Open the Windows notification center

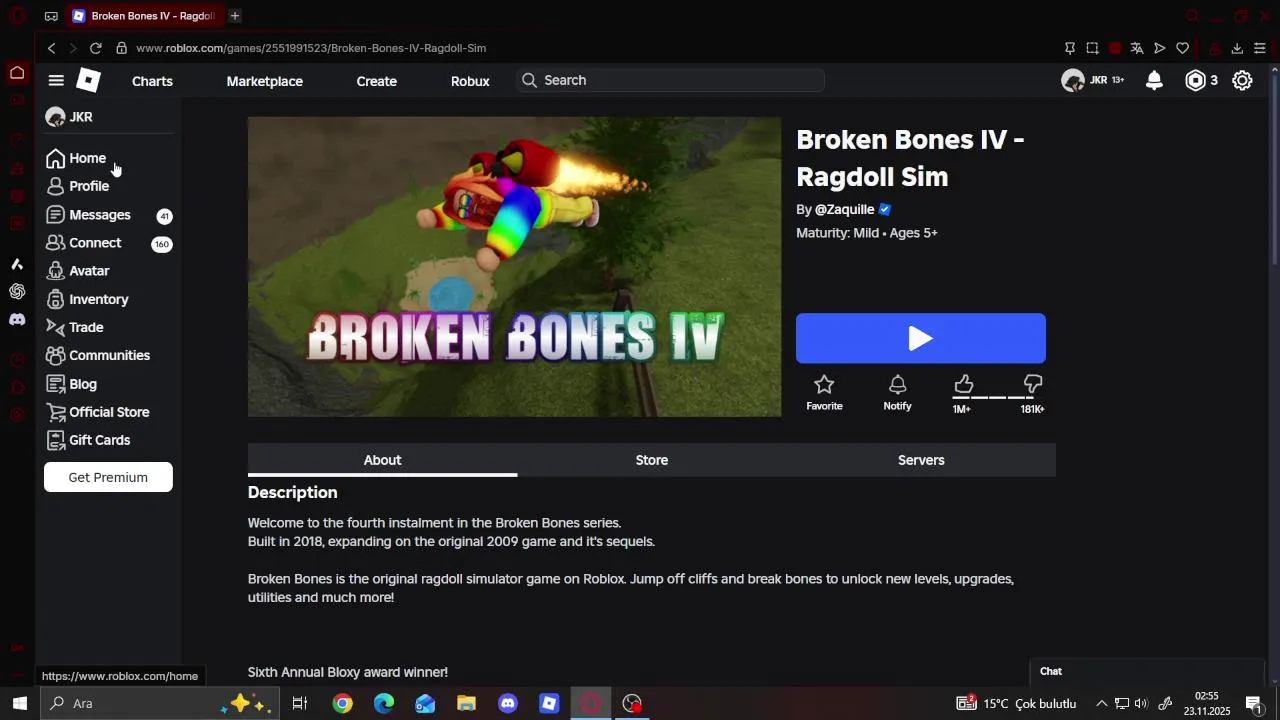(x=1254, y=703)
